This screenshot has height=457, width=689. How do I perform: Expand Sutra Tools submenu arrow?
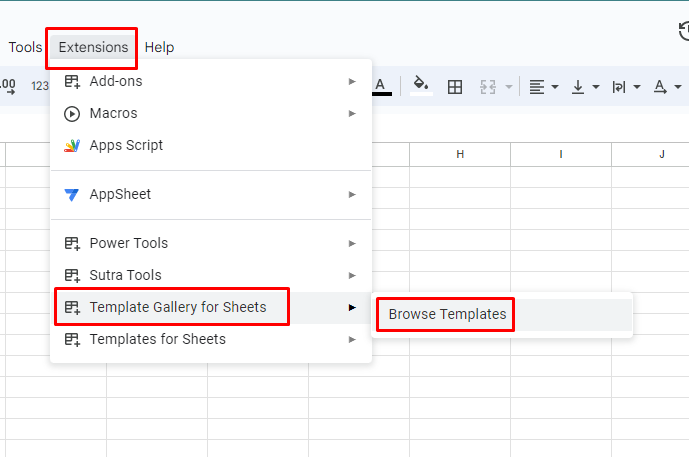(352, 275)
